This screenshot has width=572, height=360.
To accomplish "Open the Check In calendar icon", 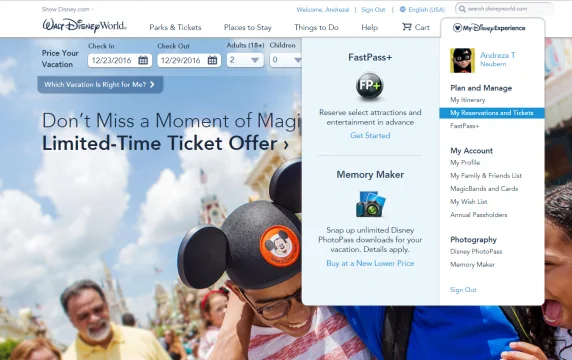I will (143, 60).
